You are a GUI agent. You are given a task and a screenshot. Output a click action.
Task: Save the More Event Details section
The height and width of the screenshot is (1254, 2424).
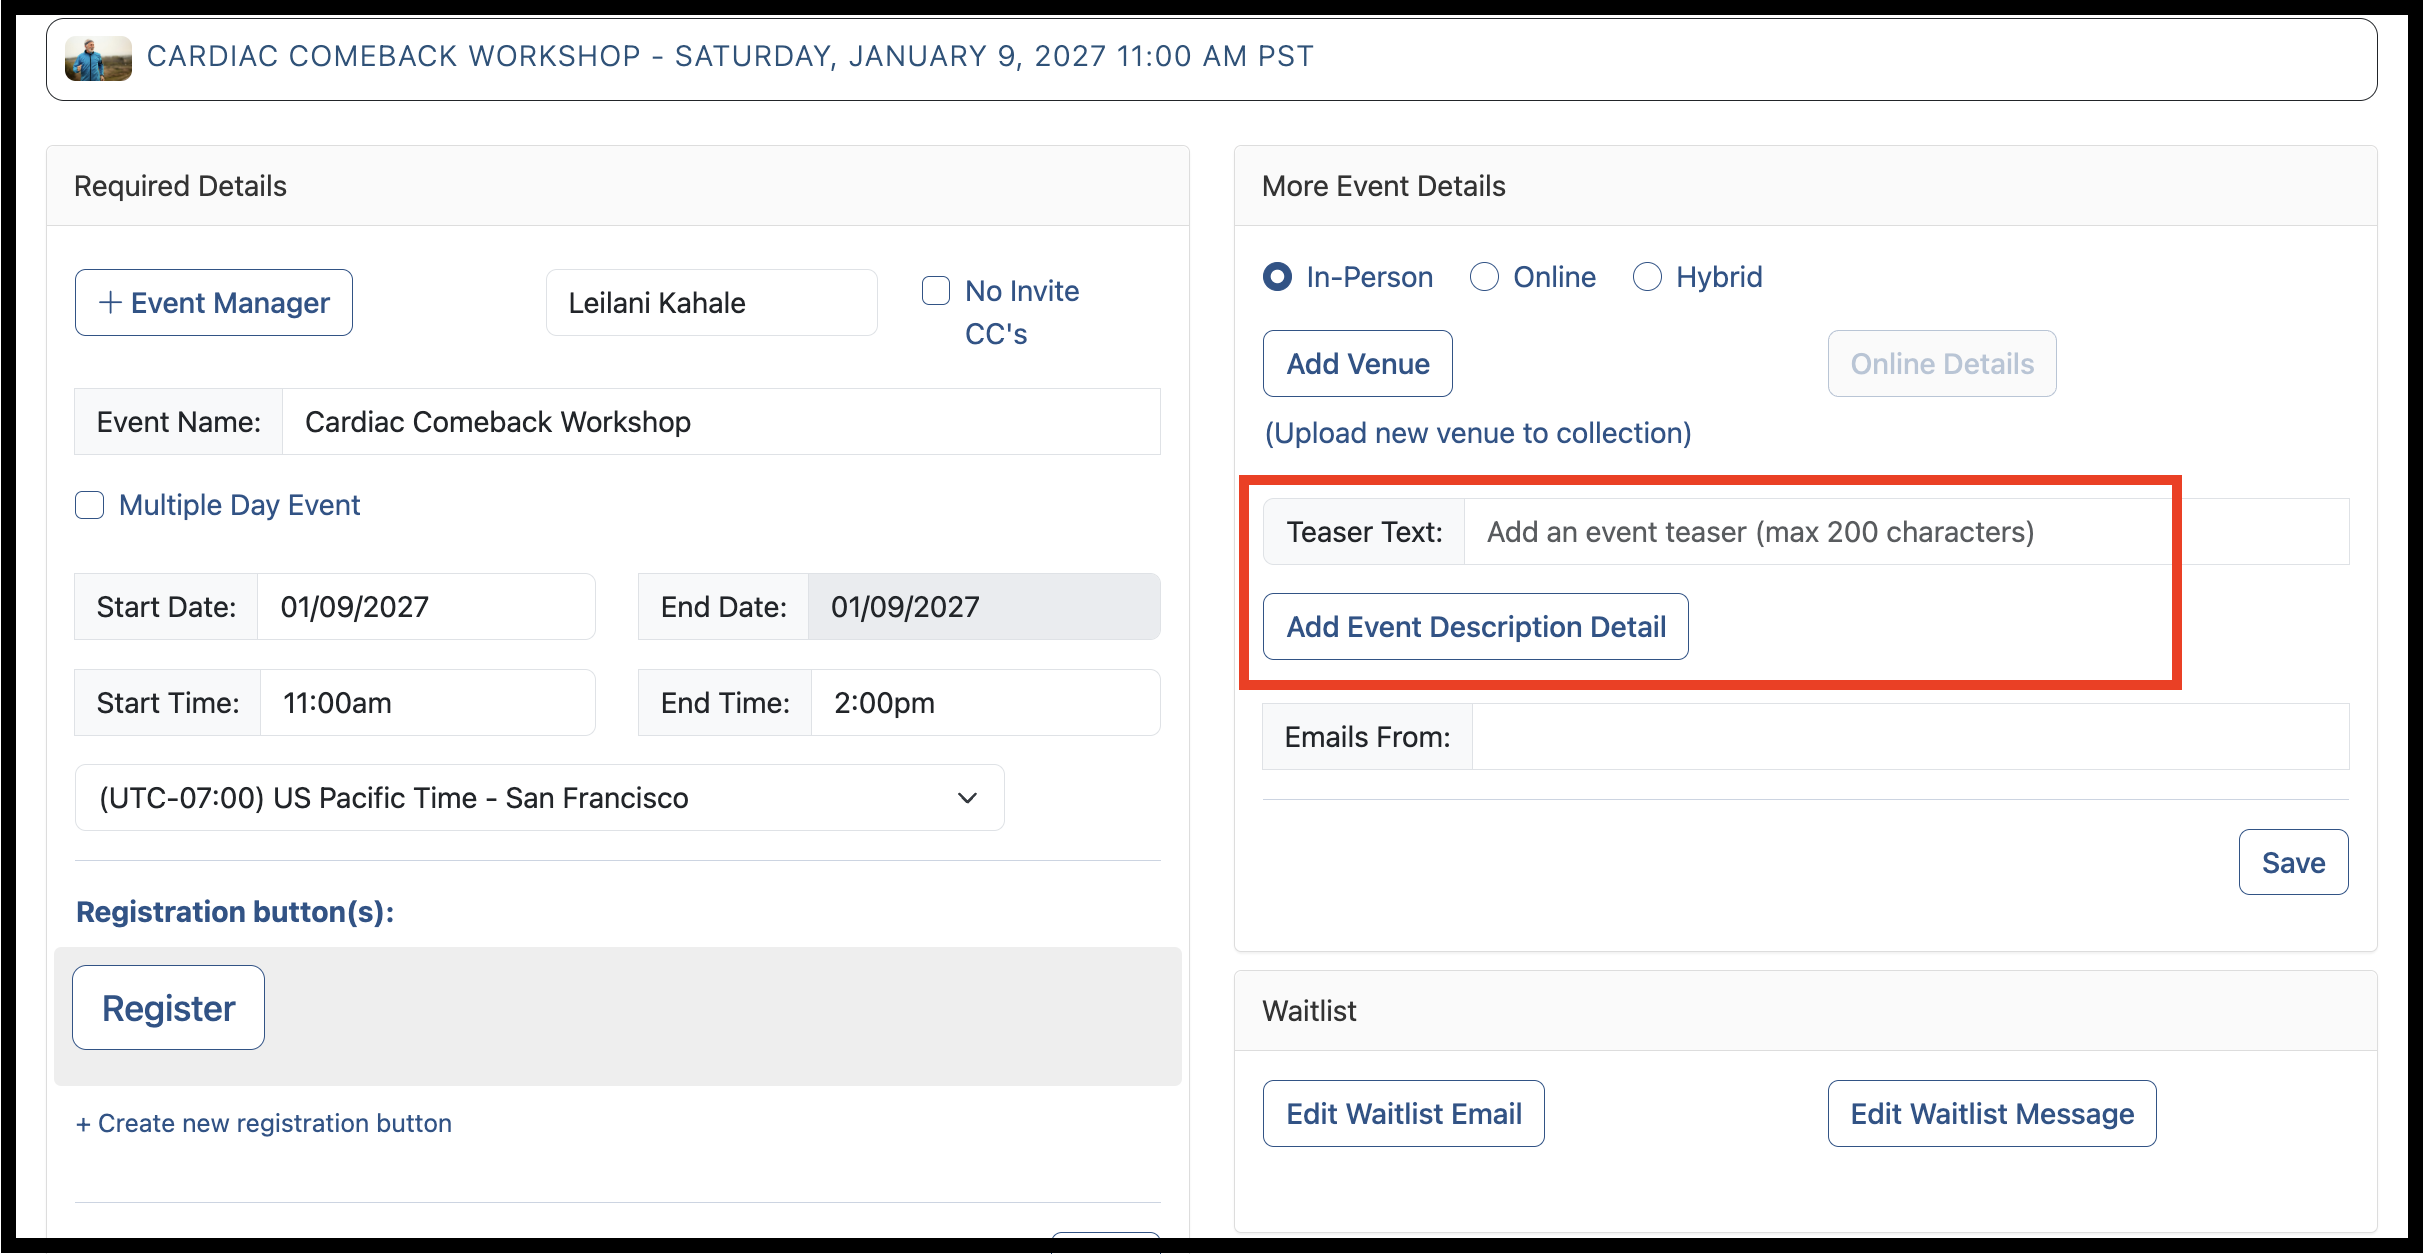[2294, 862]
